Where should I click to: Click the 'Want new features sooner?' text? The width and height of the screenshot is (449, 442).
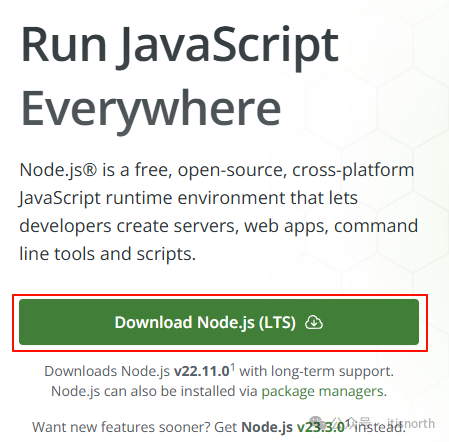[121, 427]
